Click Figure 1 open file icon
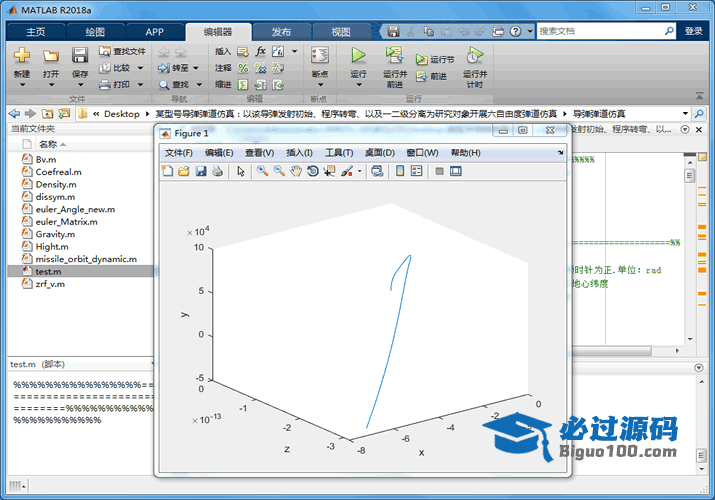This screenshot has height=500, width=715. pyautogui.click(x=184, y=171)
